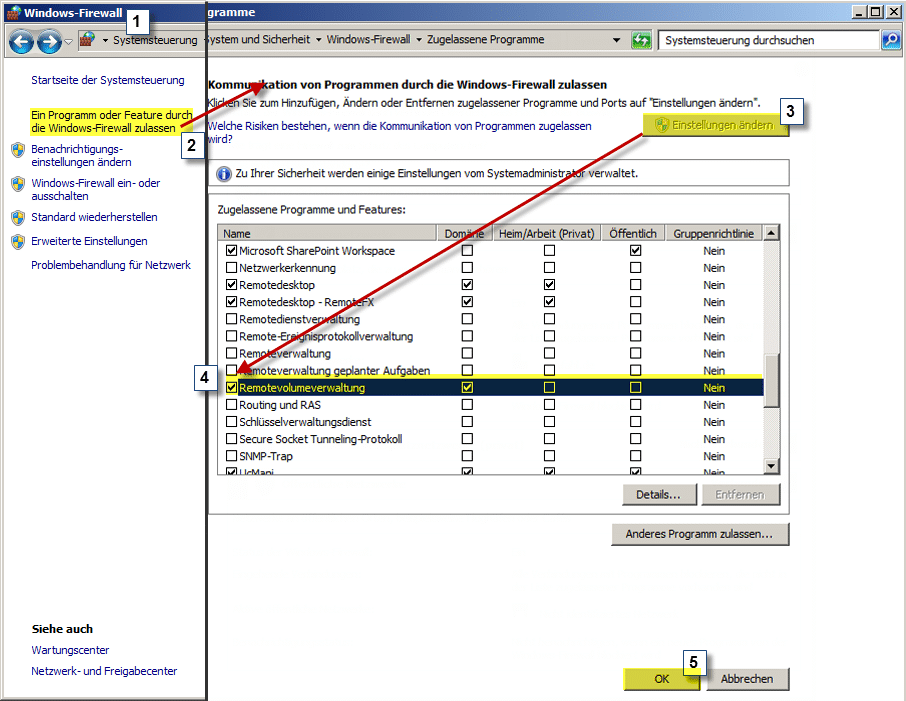The image size is (906, 701).
Task: Open Details for the selected program
Action: (x=659, y=495)
